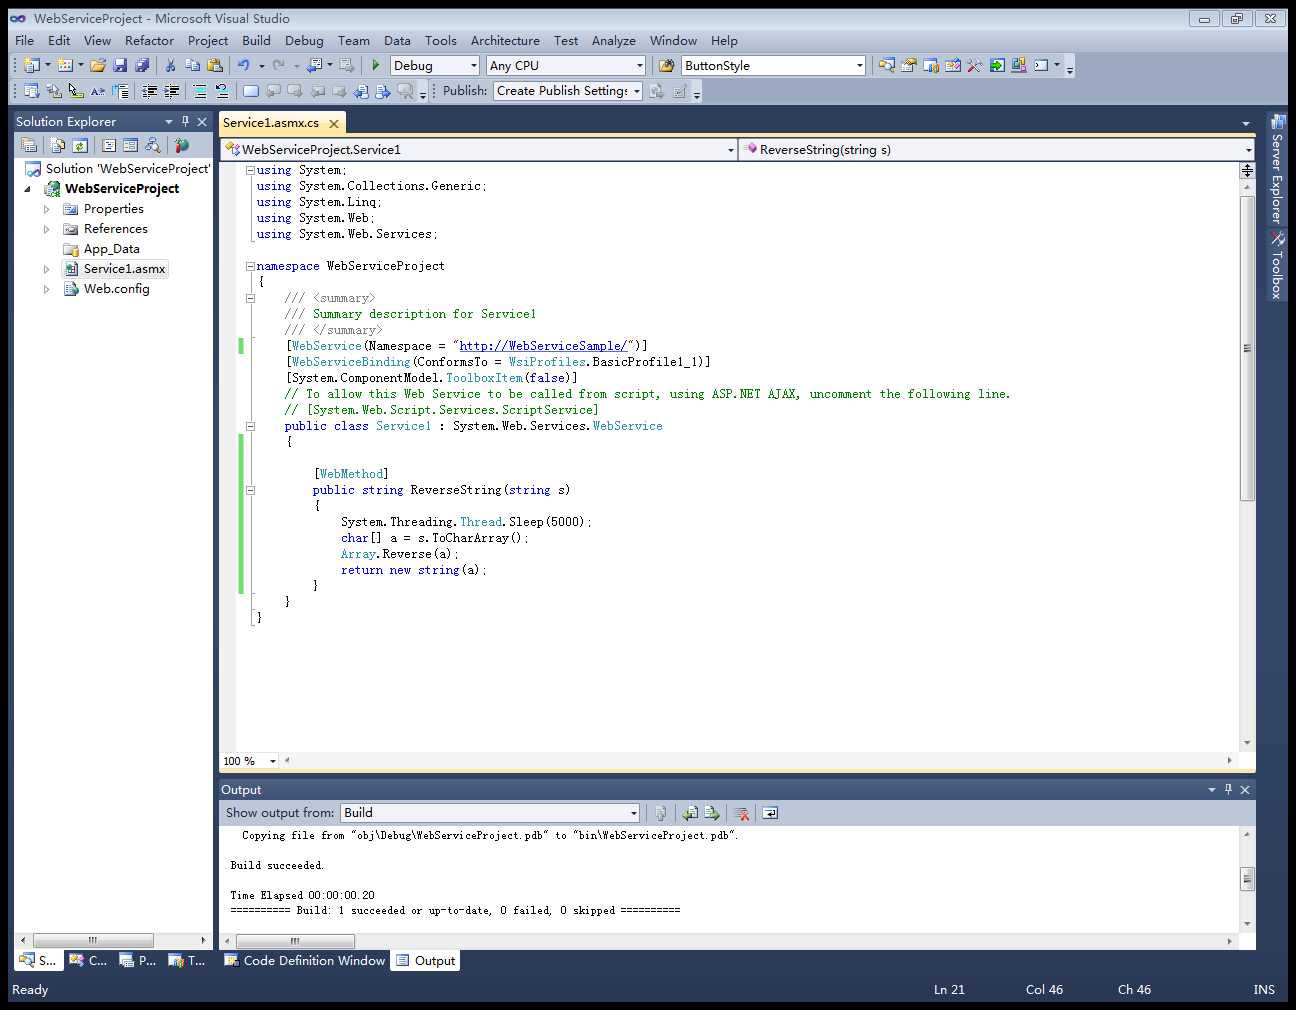Start debugging with the green play icon

pyautogui.click(x=376, y=65)
